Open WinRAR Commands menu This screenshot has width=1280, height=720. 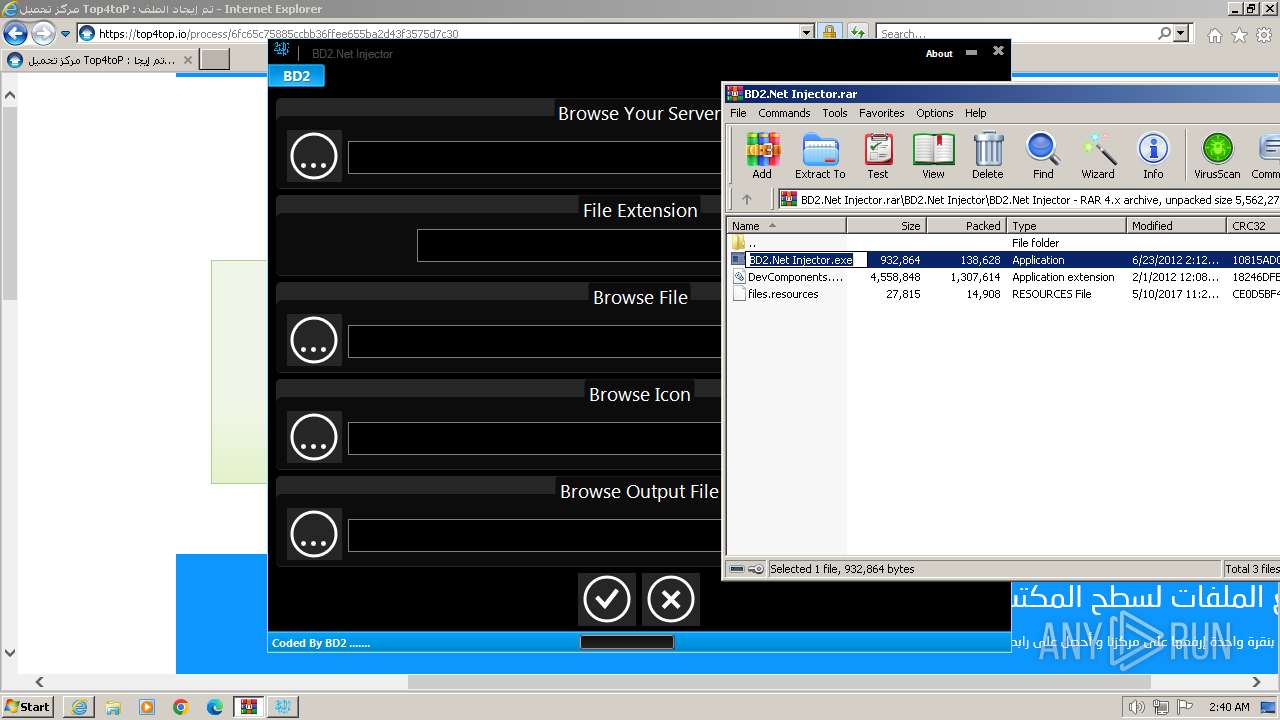[x=784, y=113]
